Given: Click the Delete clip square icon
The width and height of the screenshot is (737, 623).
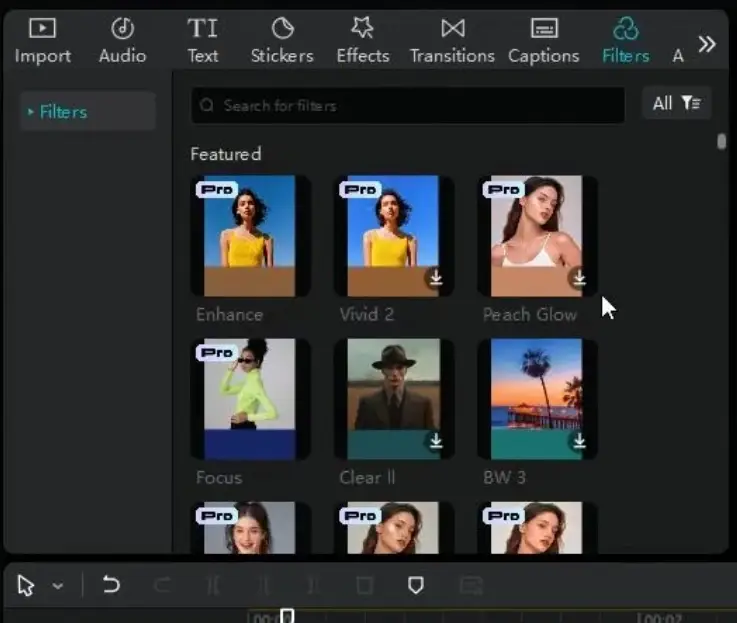Looking at the screenshot, I should [364, 585].
